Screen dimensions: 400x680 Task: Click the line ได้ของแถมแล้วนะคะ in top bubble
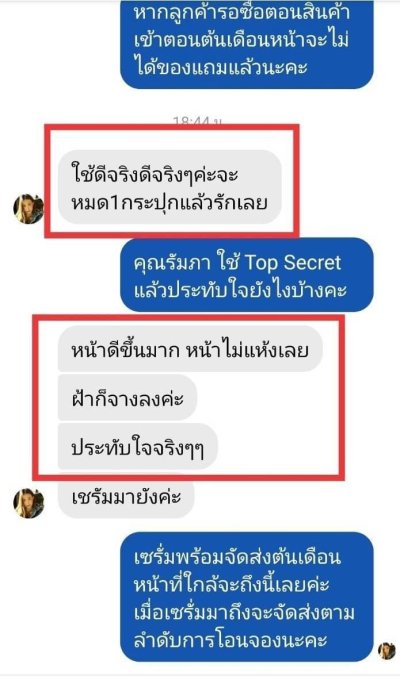pos(221,67)
